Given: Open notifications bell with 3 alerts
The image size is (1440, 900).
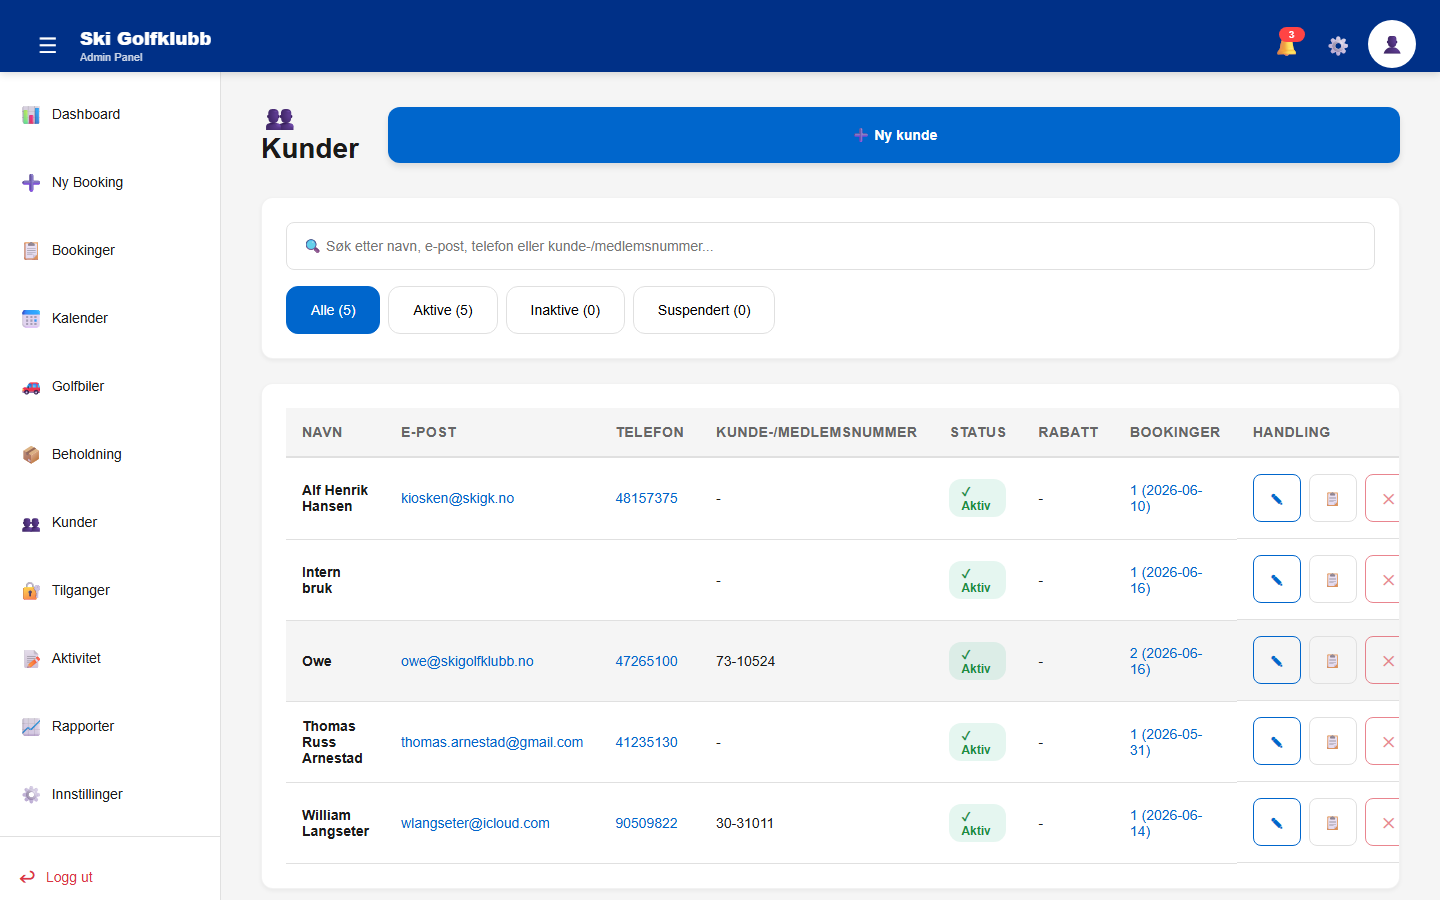Looking at the screenshot, I should tap(1288, 44).
